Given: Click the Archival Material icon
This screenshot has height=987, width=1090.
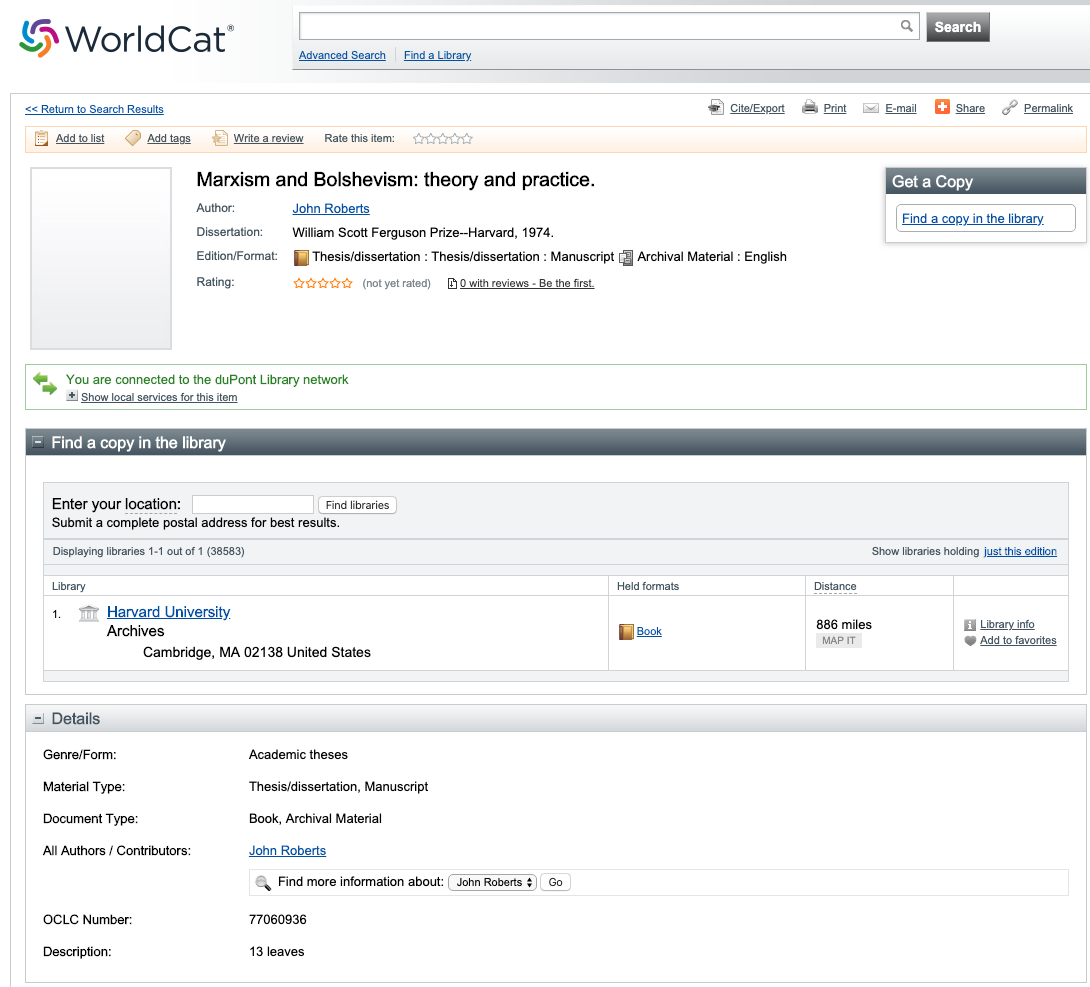Looking at the screenshot, I should click(x=626, y=258).
